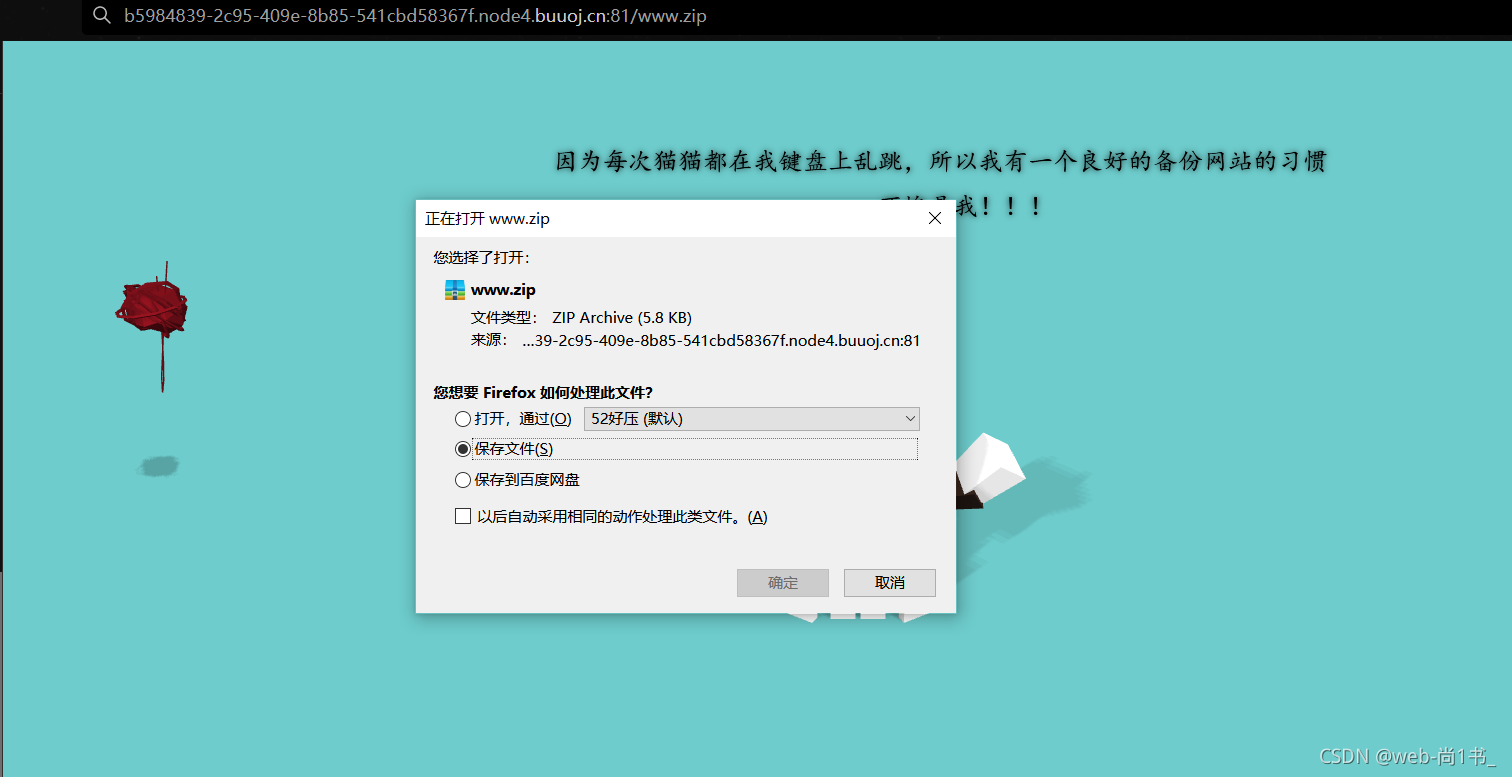Click the URL text in the address bar
Screen dimensions: 1512x777
point(415,16)
